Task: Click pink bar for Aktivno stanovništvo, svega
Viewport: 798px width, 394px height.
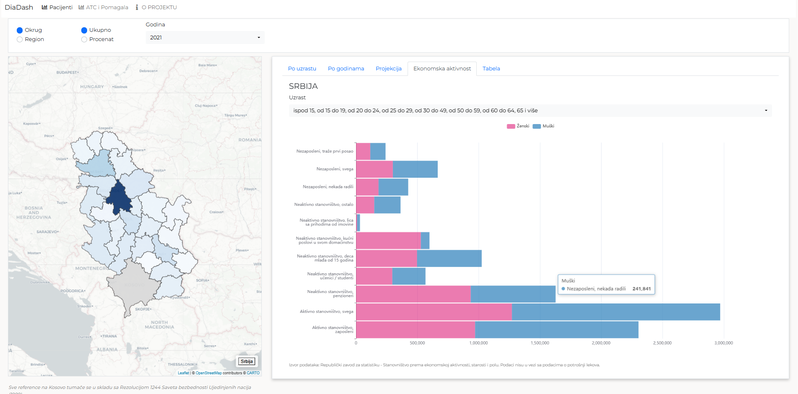Action: pos(434,312)
